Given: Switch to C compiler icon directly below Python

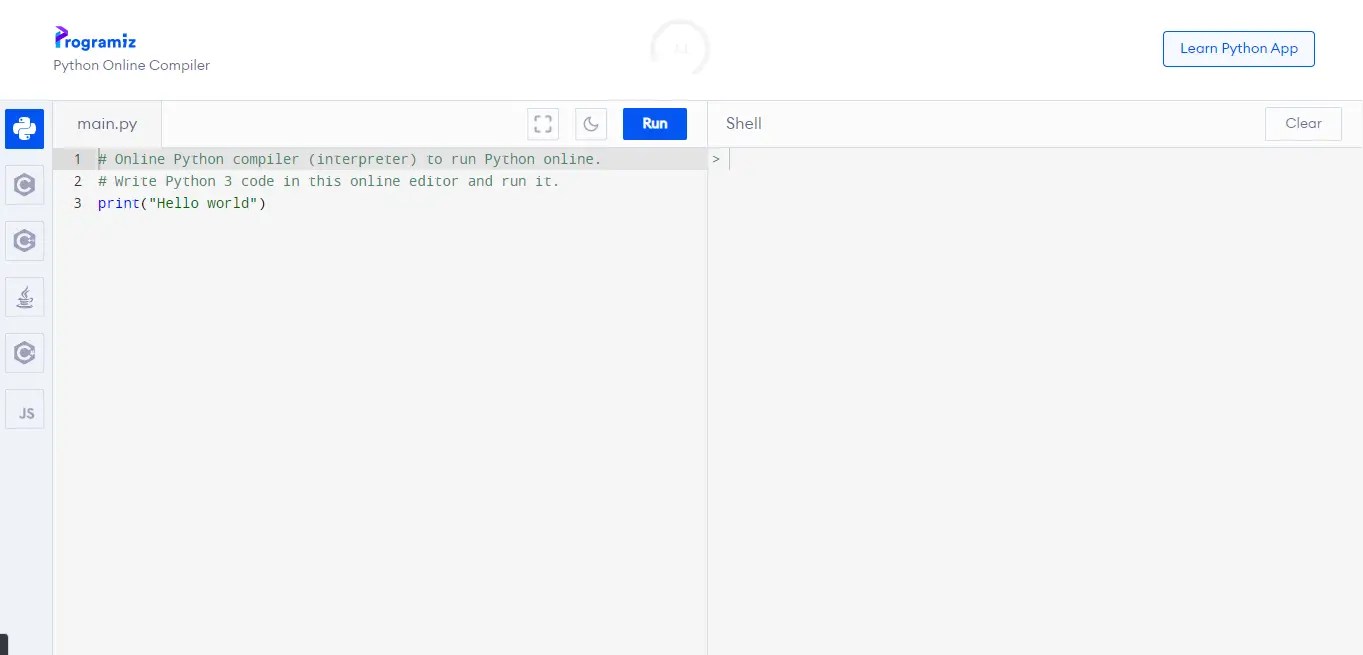Looking at the screenshot, I should (25, 185).
